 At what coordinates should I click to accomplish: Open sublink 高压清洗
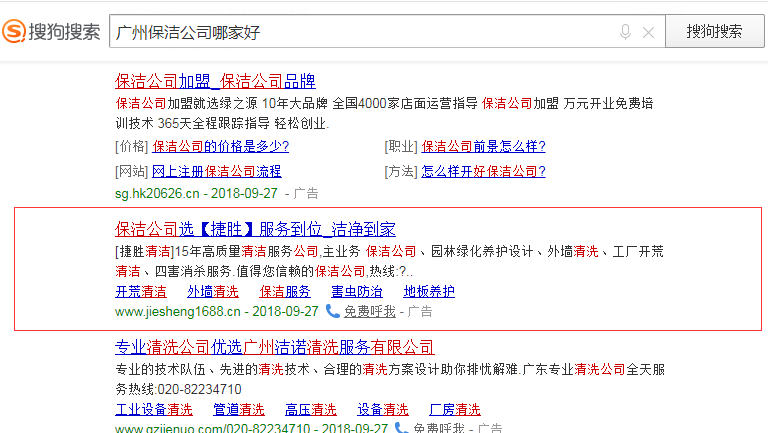pyautogui.click(x=311, y=409)
